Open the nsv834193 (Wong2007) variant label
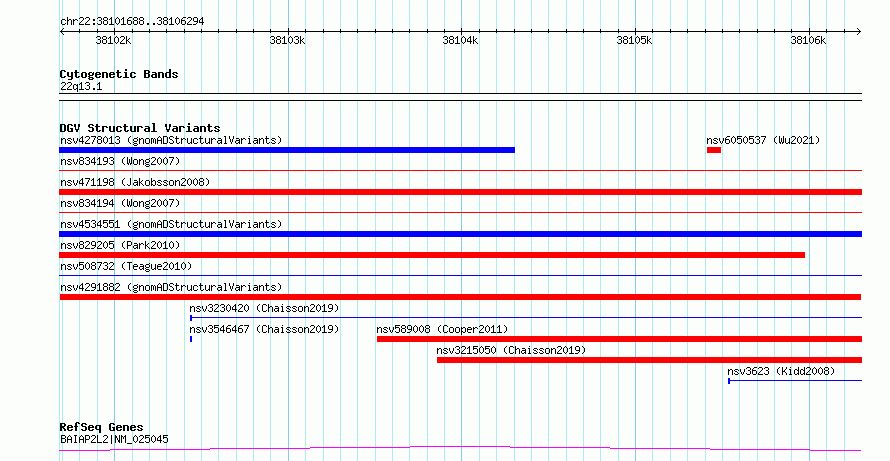 tap(120, 161)
